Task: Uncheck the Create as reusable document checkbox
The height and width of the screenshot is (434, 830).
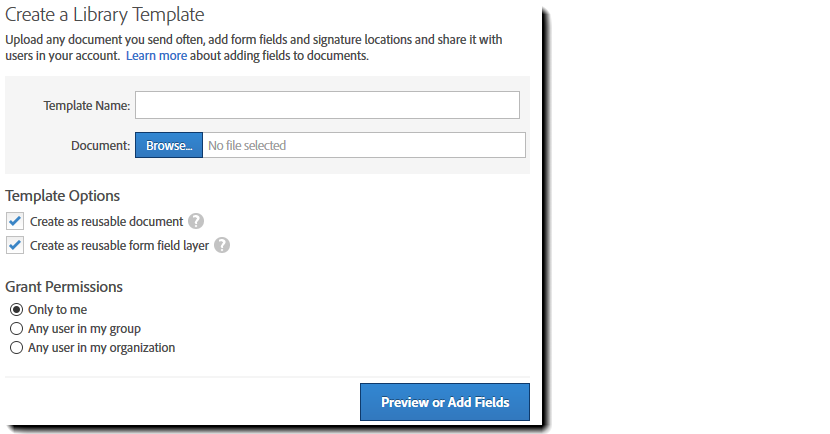Action: [x=15, y=221]
